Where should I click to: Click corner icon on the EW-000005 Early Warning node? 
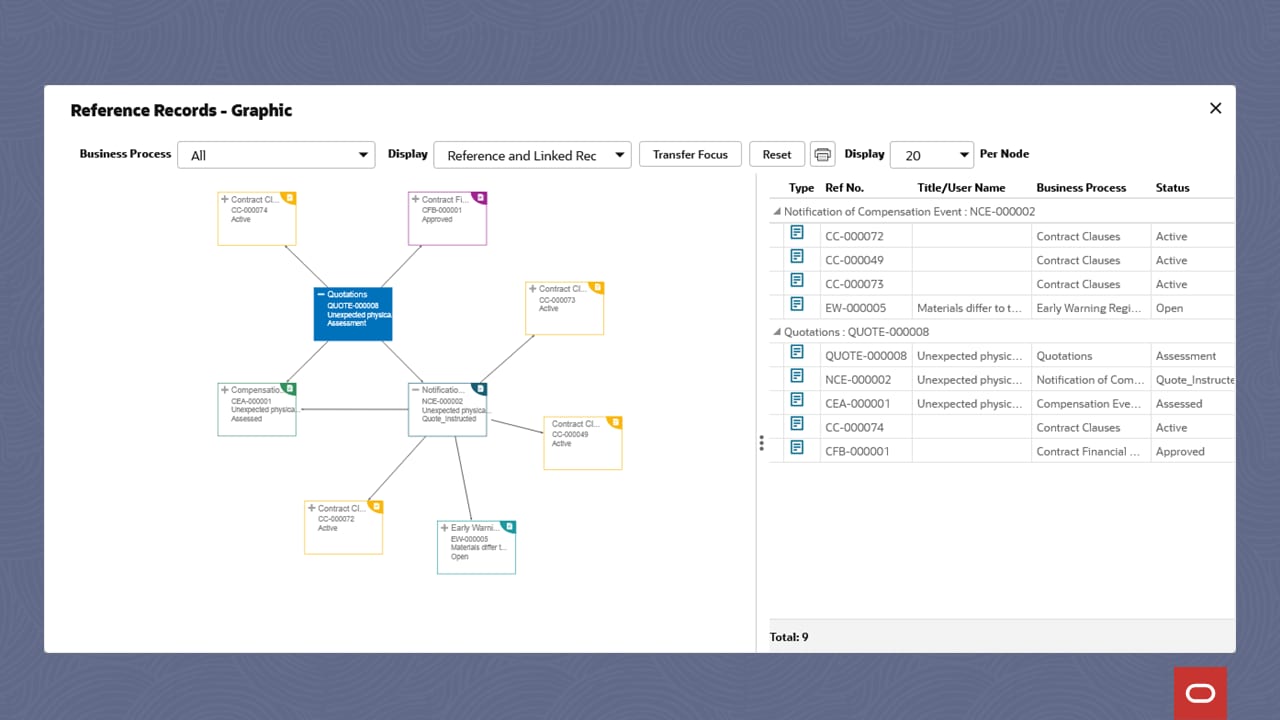coord(509,526)
